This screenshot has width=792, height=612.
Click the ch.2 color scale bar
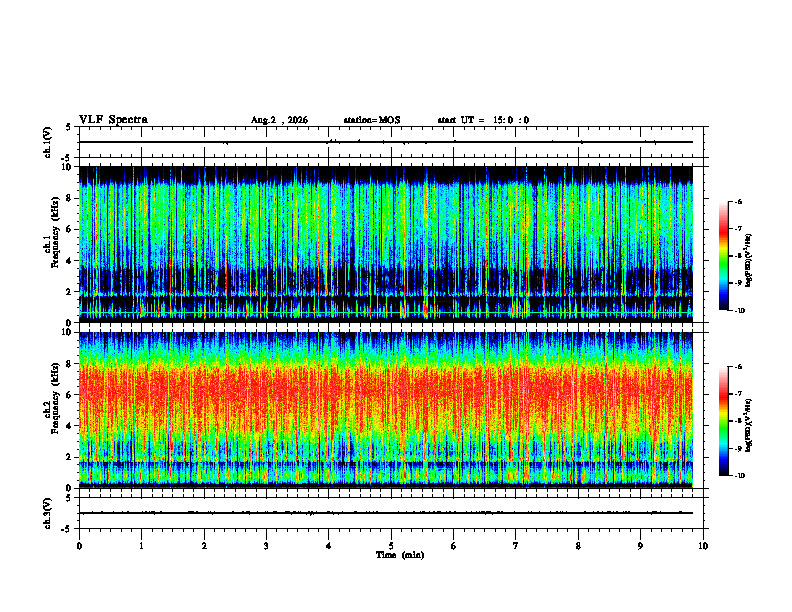(x=723, y=421)
